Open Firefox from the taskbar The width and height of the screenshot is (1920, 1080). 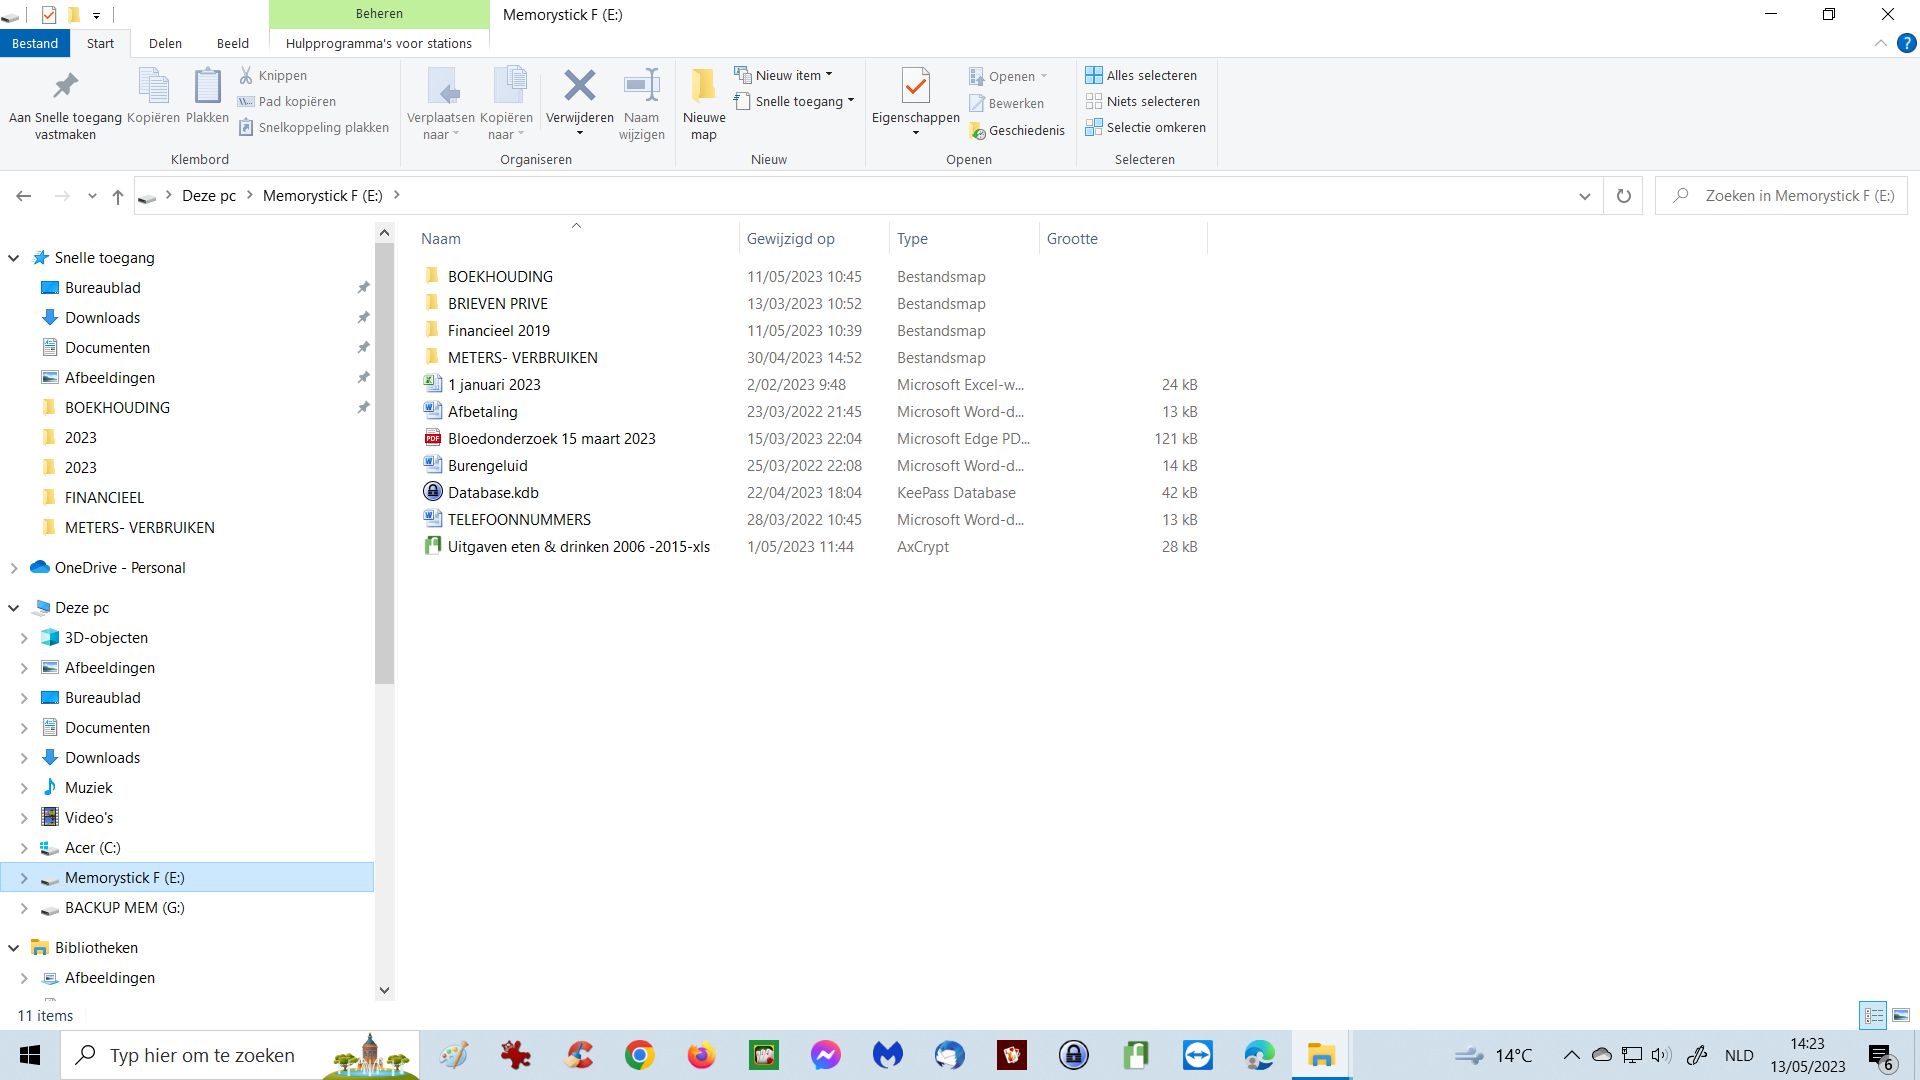pyautogui.click(x=701, y=1055)
